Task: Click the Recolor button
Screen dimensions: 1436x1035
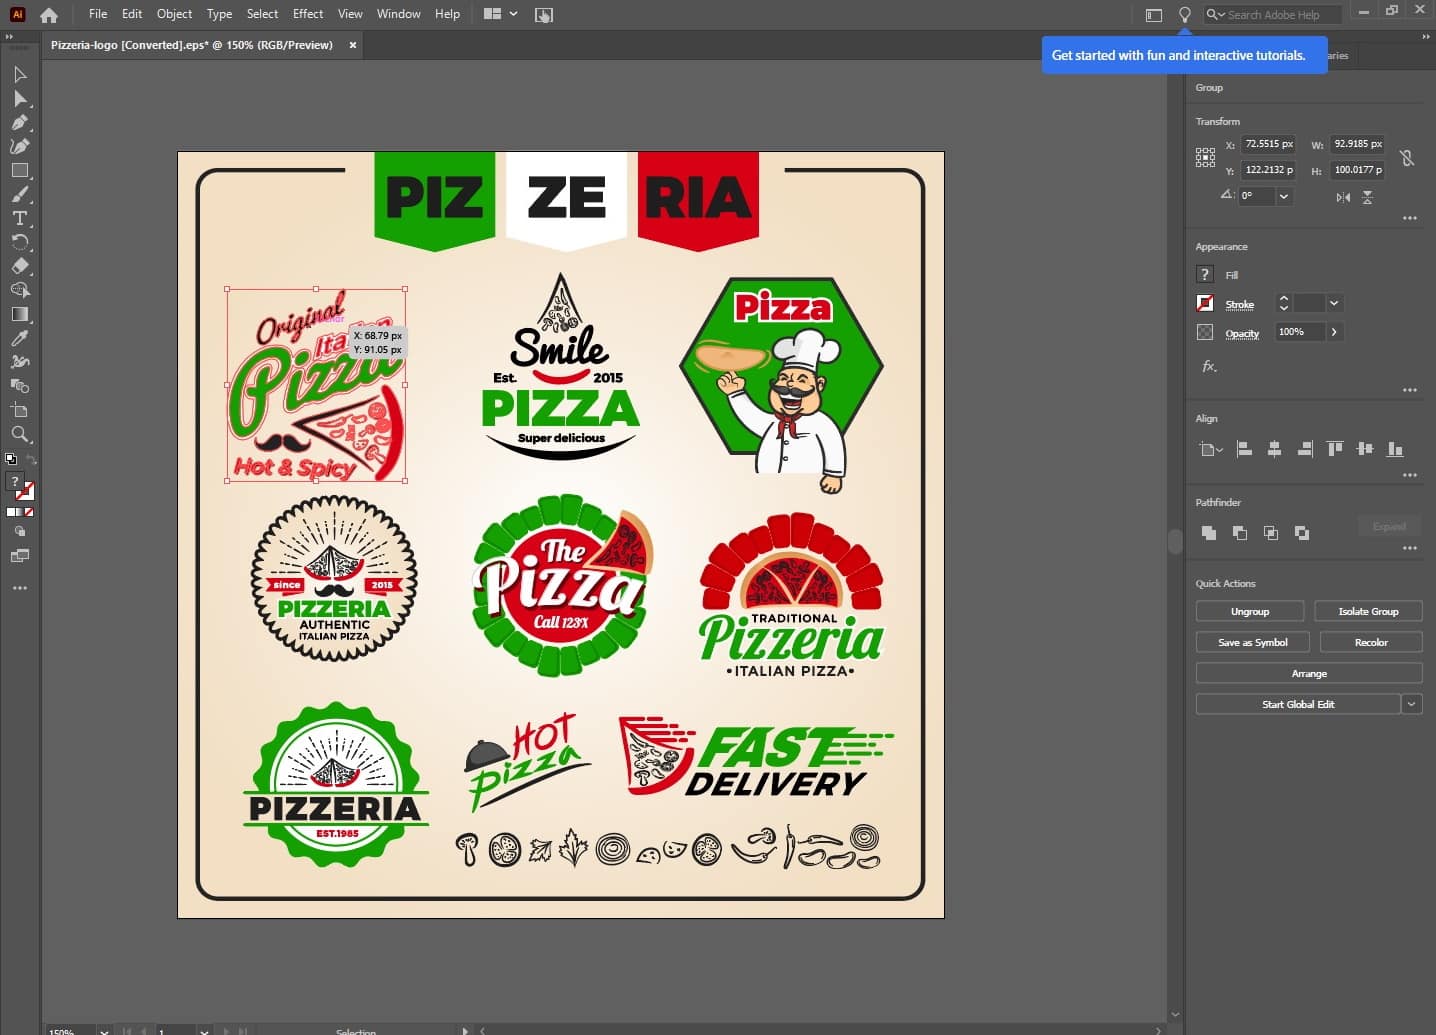Action: 1371,641
